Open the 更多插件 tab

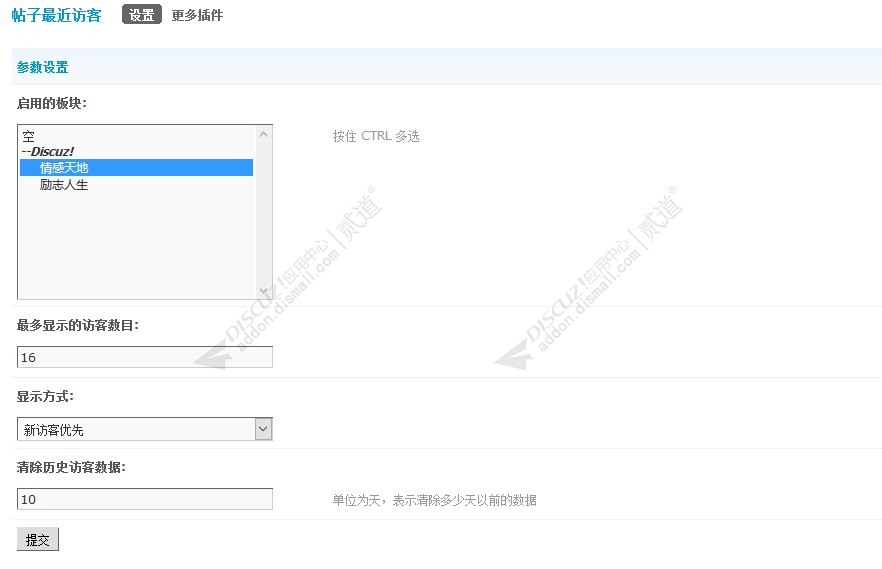tap(197, 15)
